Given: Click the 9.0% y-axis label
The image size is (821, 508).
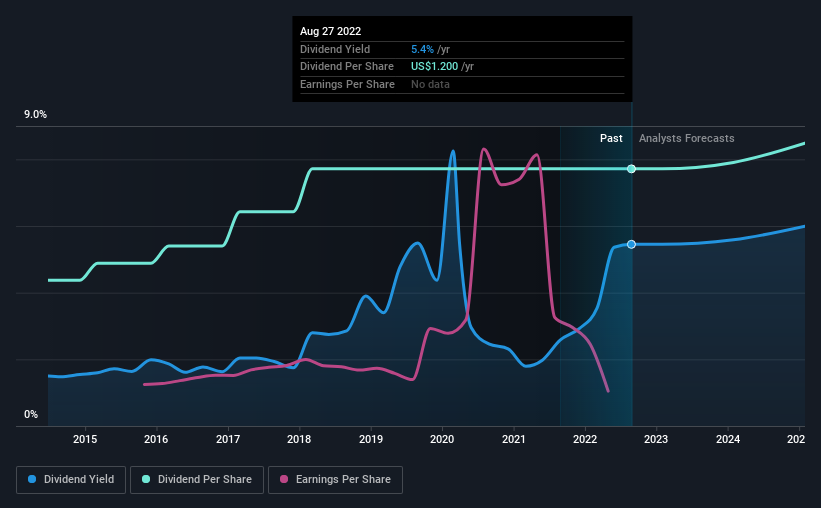Looking at the screenshot, I should click(x=35, y=115).
